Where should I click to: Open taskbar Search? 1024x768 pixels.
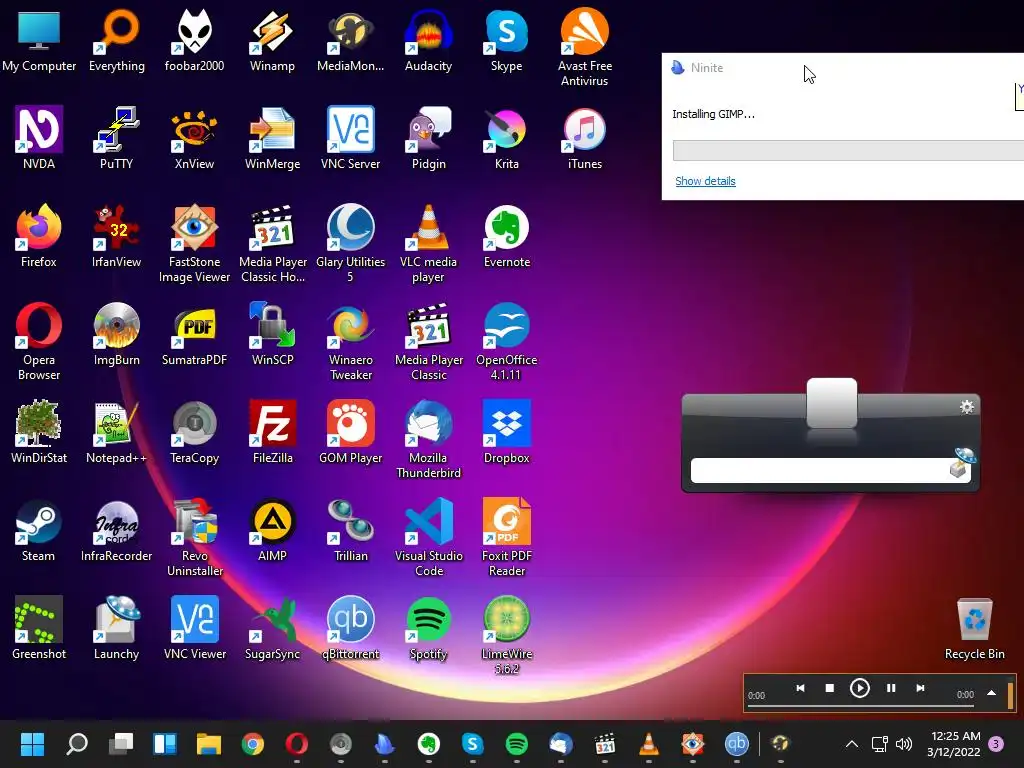click(77, 744)
